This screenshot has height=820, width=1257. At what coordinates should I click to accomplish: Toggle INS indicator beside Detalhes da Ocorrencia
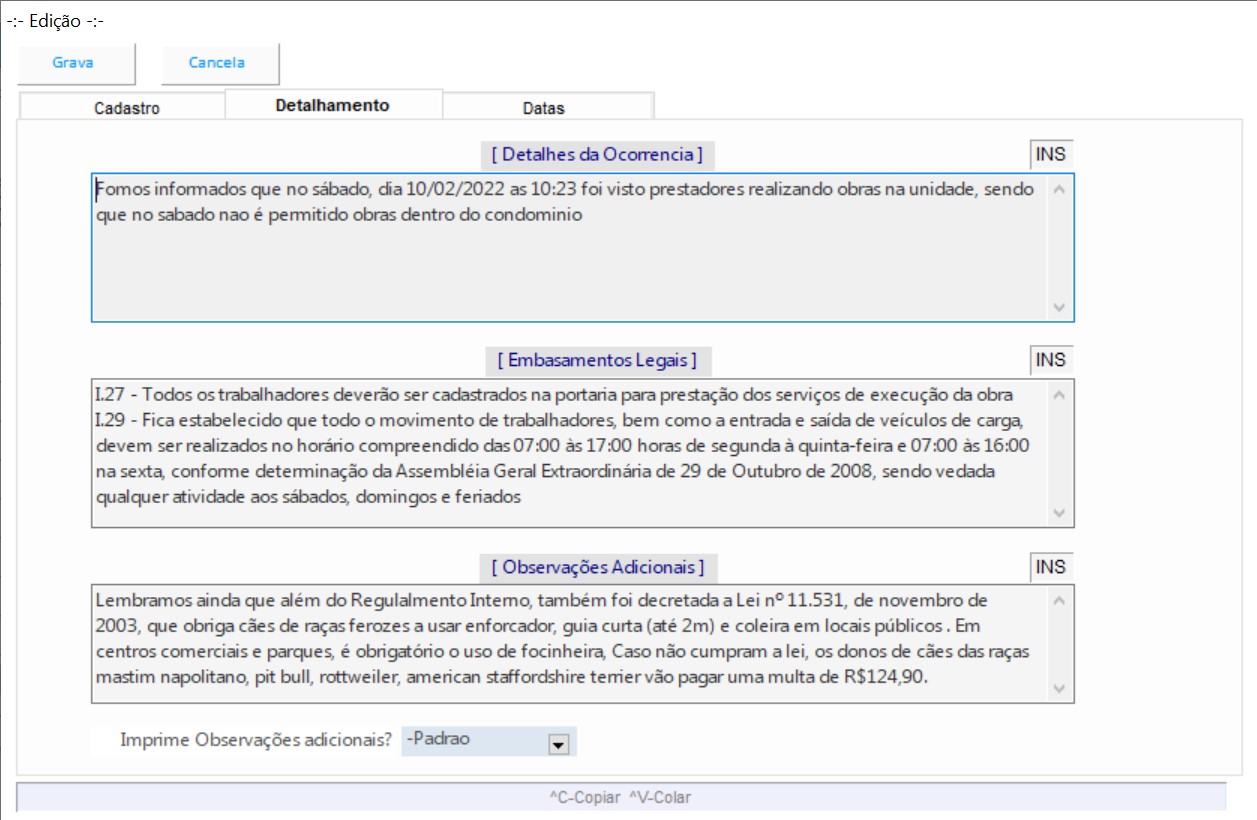1051,155
